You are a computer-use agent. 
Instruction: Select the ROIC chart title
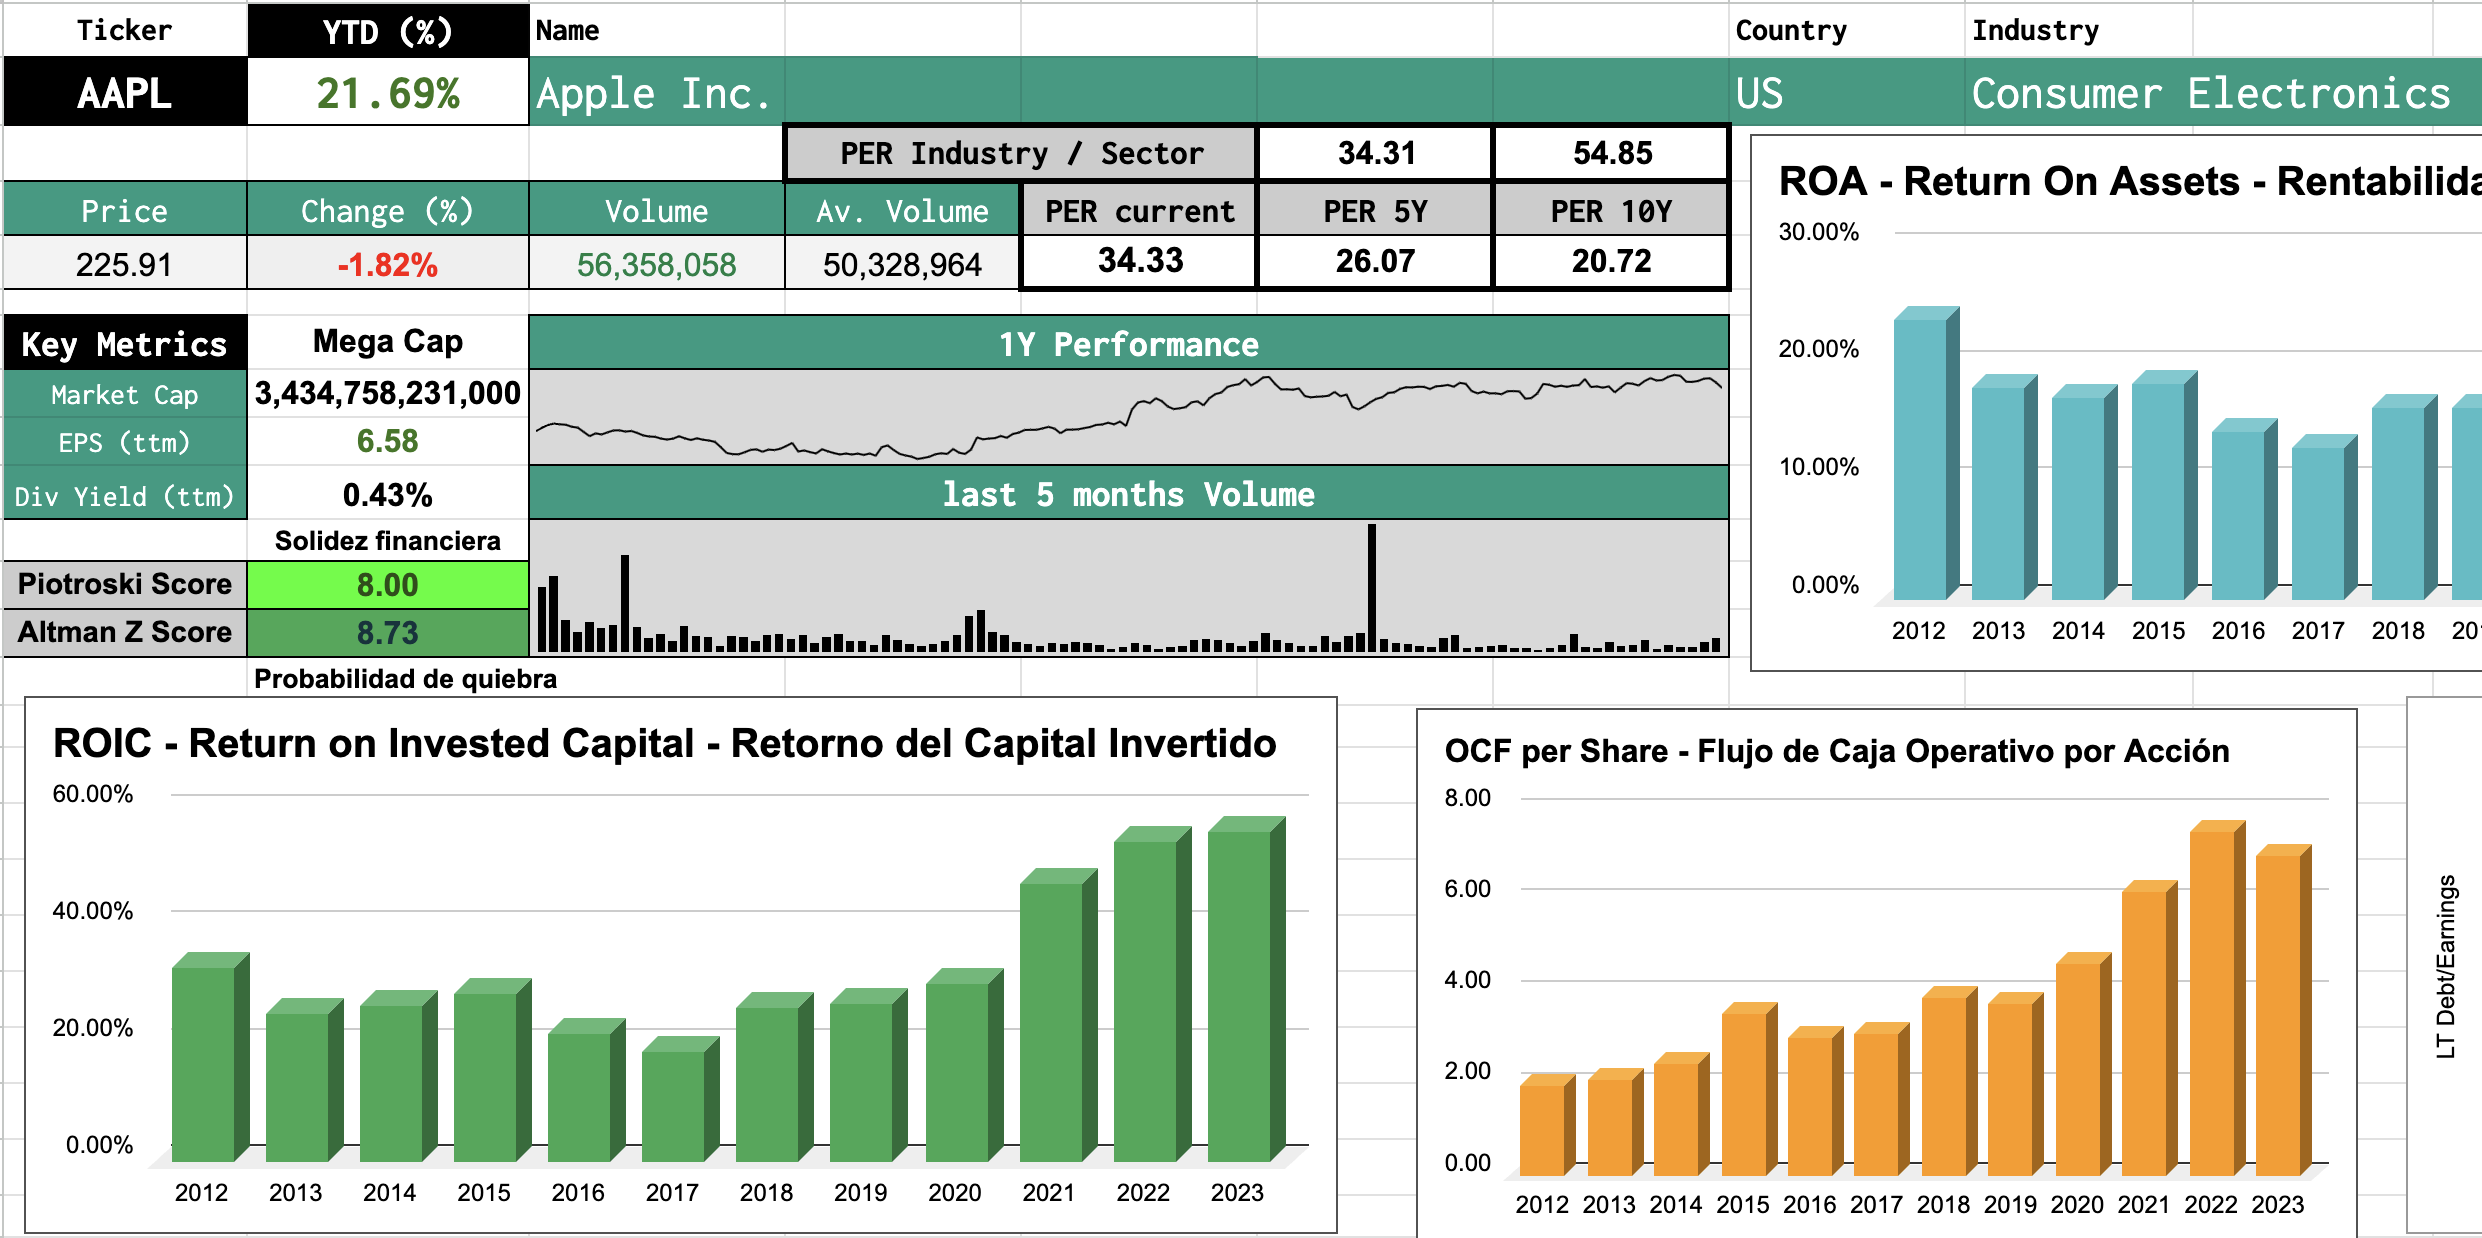point(665,743)
